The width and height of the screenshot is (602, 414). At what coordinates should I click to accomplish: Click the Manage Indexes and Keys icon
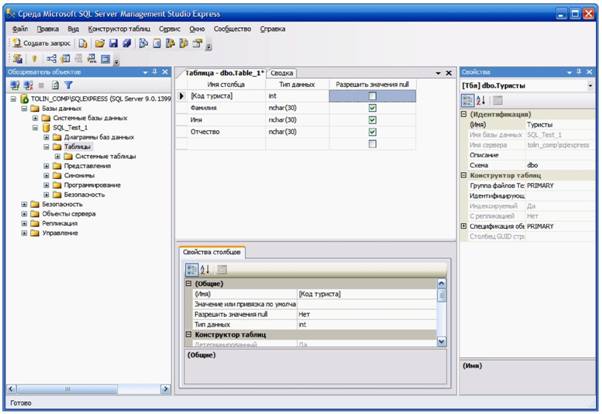coord(66,59)
